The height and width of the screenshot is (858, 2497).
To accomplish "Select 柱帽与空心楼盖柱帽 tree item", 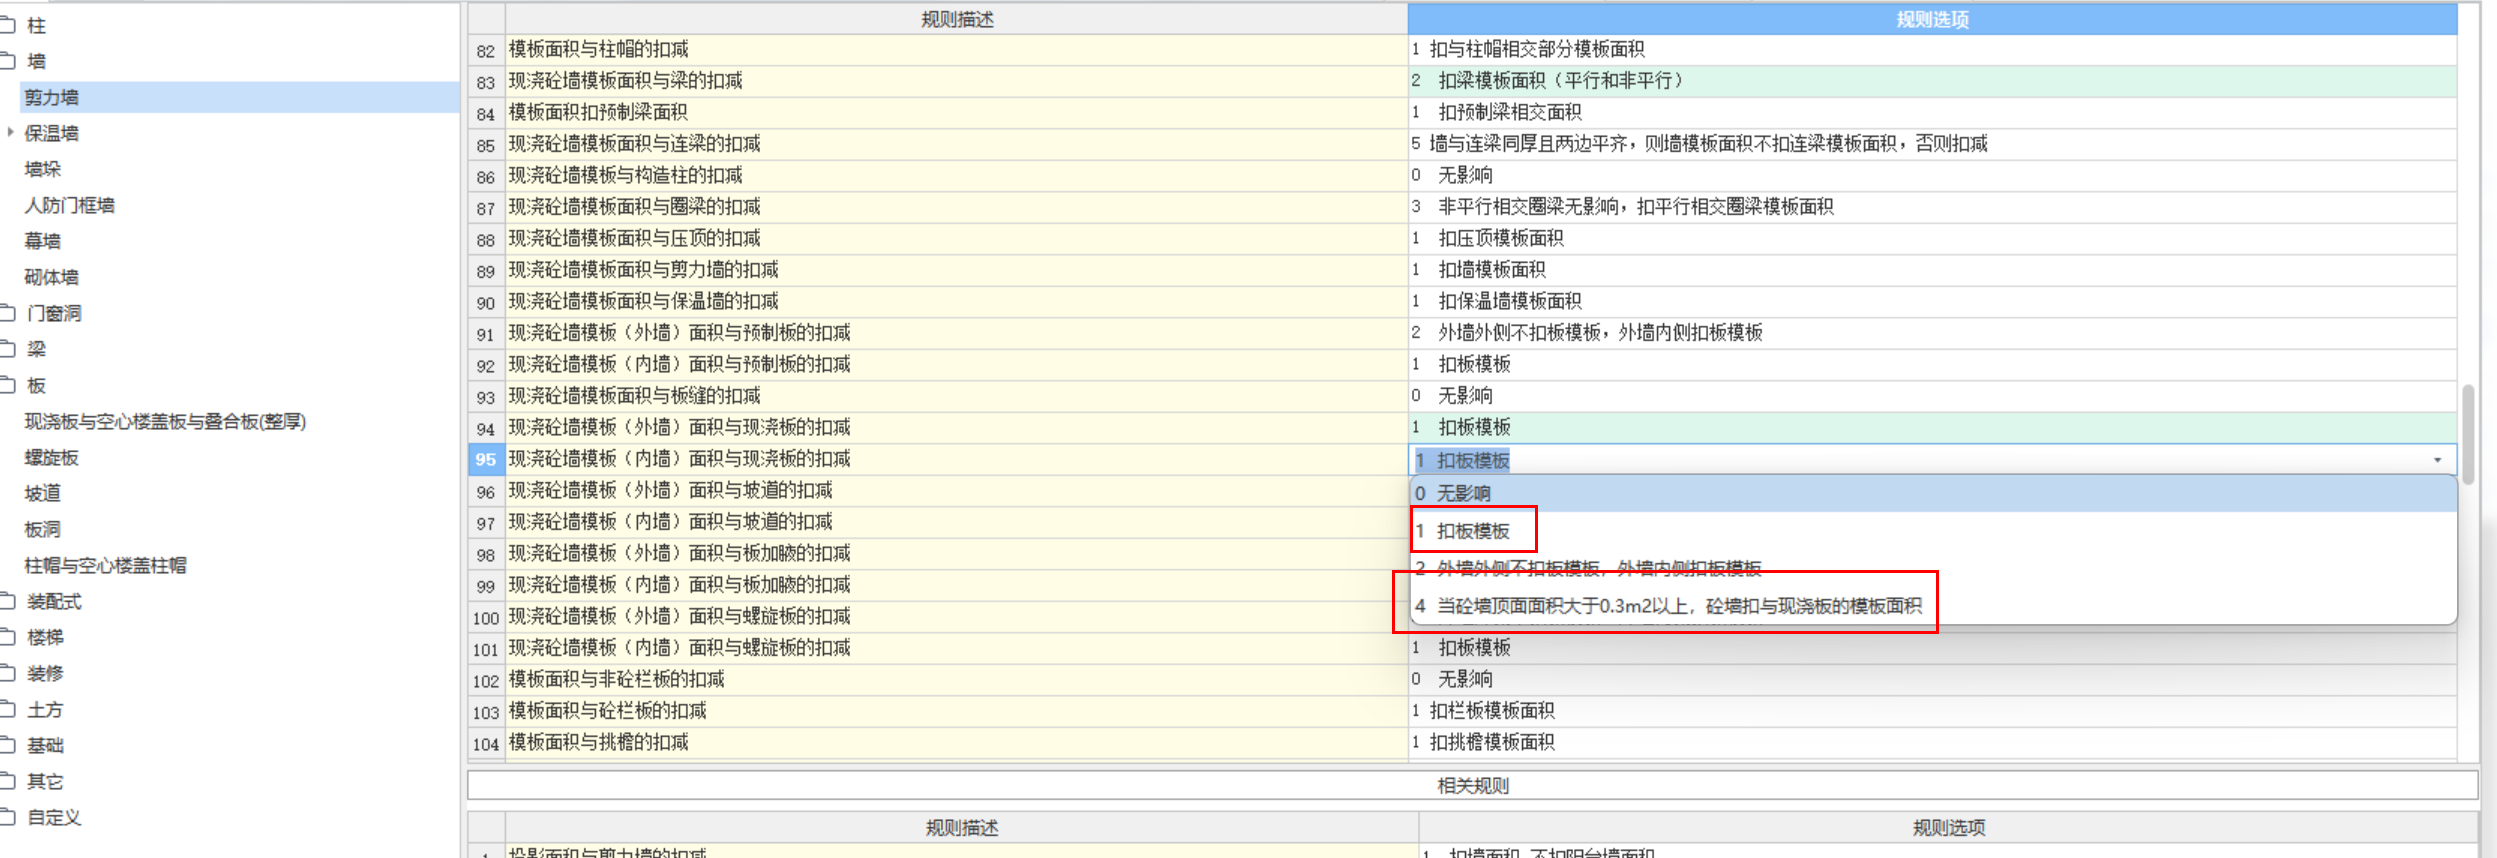I will pyautogui.click(x=105, y=565).
